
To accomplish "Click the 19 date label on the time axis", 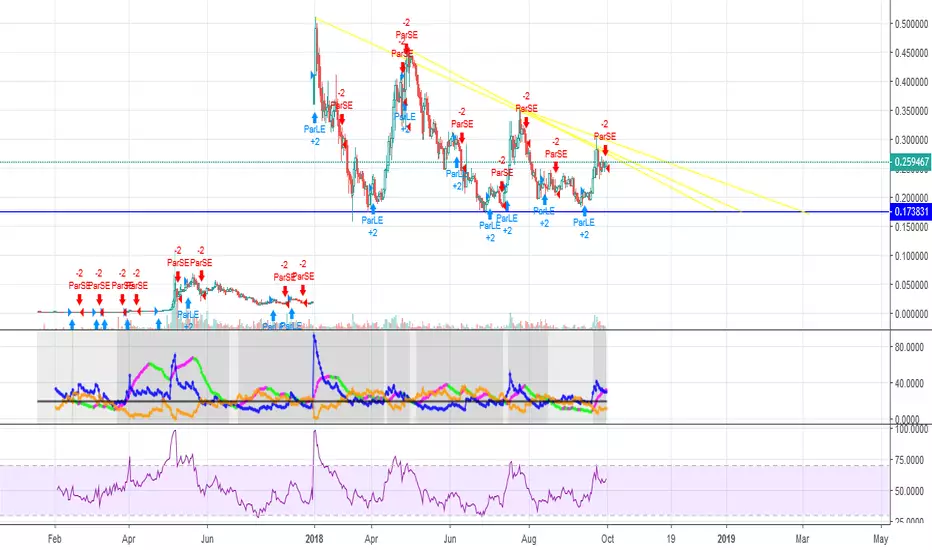I will click(671, 539).
